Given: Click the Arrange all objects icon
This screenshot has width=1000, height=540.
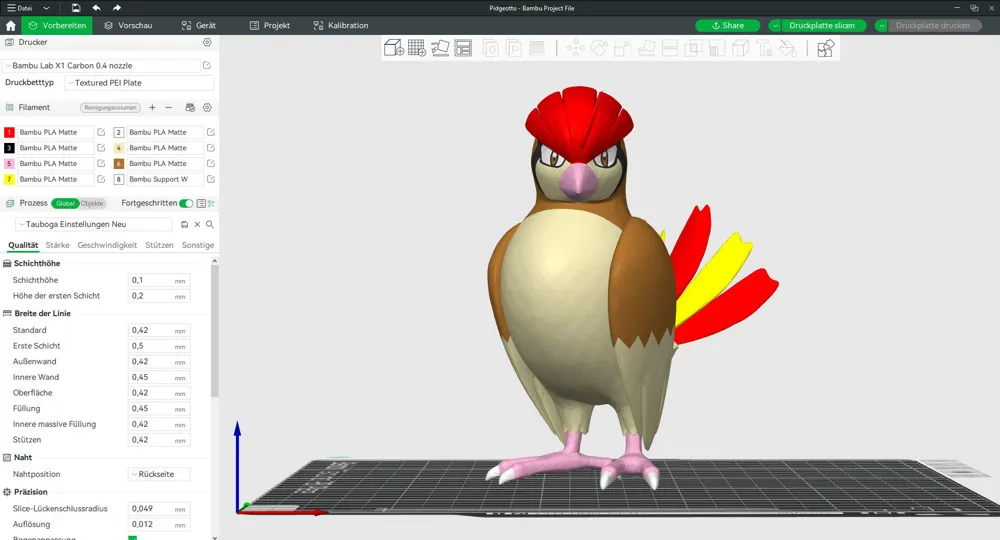Looking at the screenshot, I should [463, 48].
